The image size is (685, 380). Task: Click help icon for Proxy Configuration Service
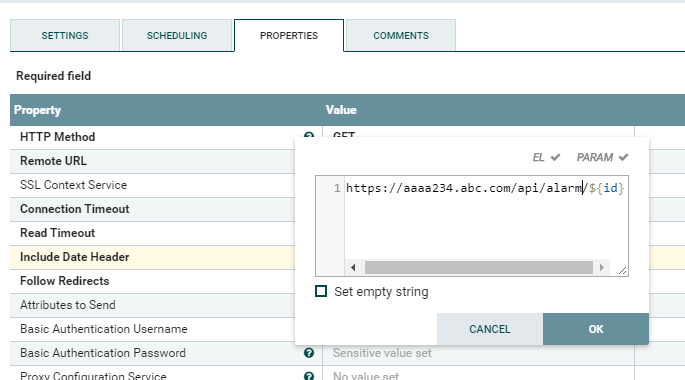(309, 376)
